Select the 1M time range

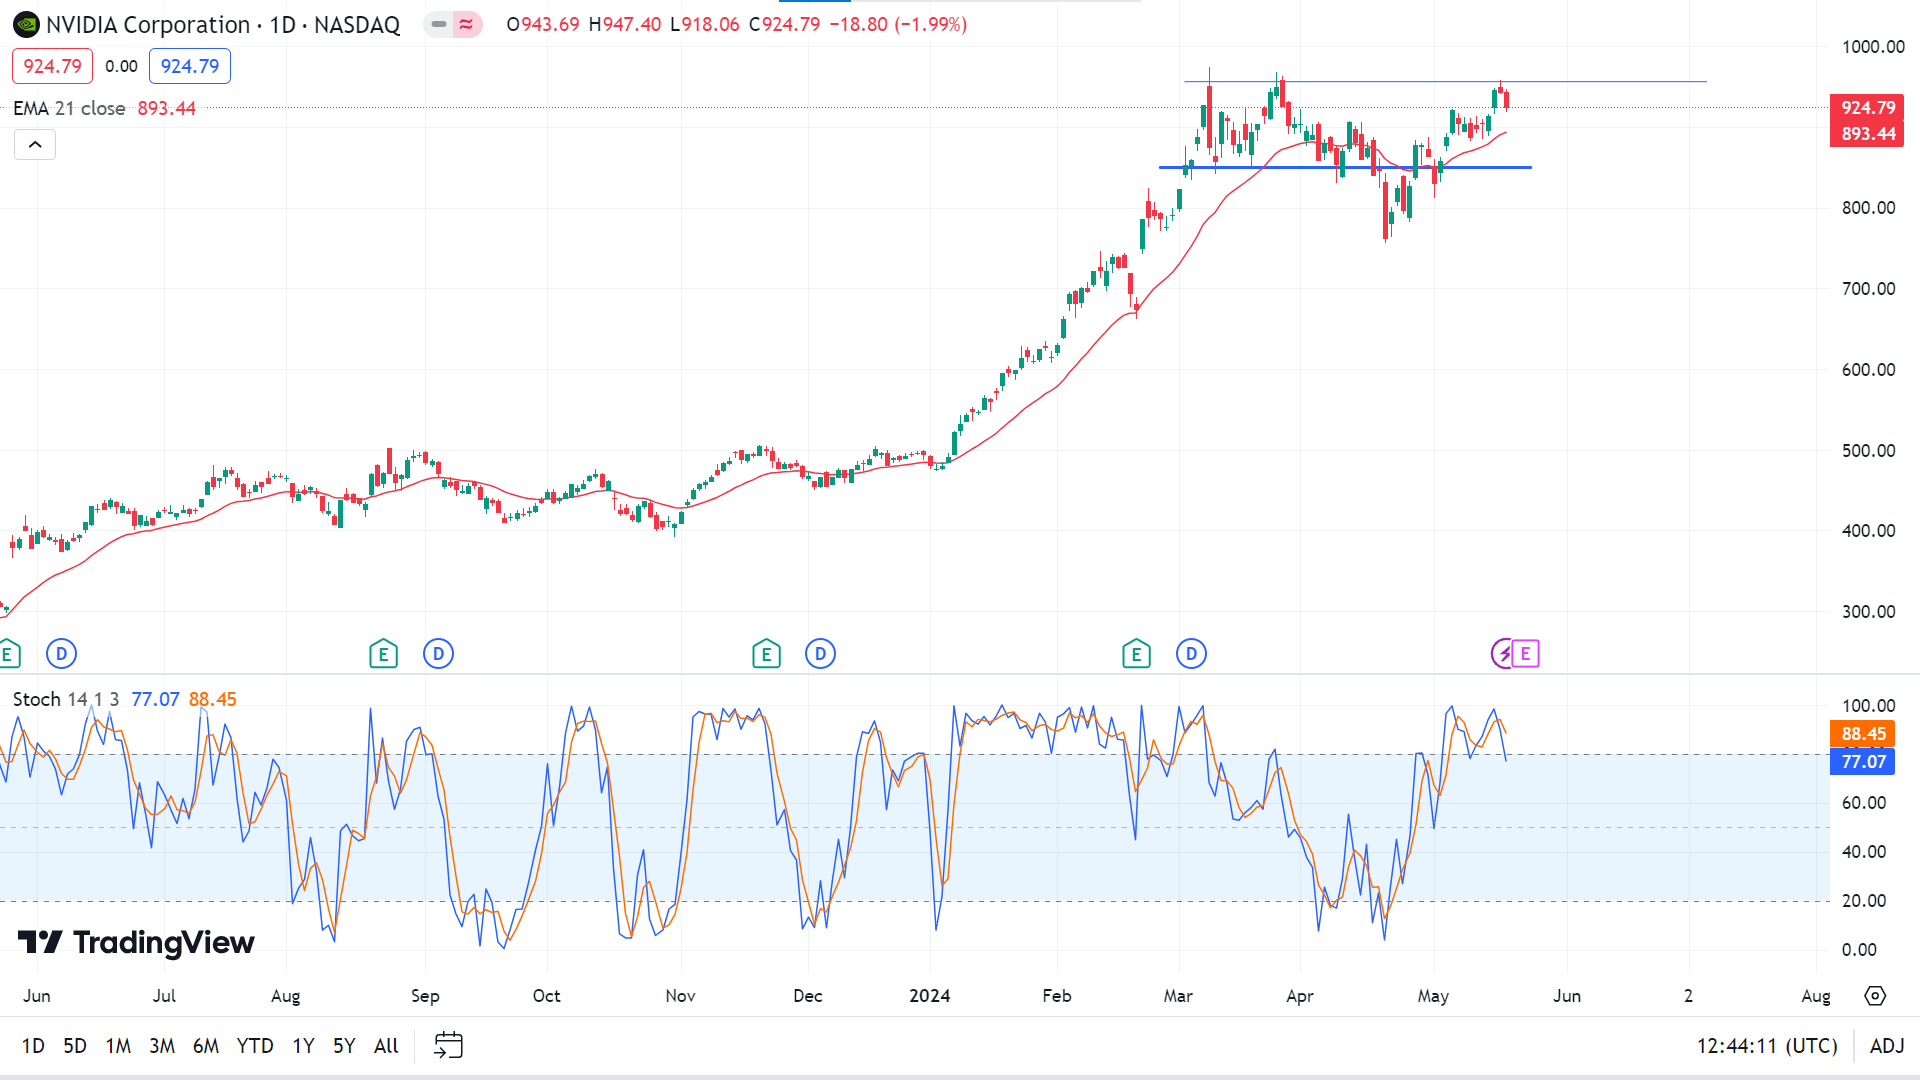click(x=118, y=1045)
